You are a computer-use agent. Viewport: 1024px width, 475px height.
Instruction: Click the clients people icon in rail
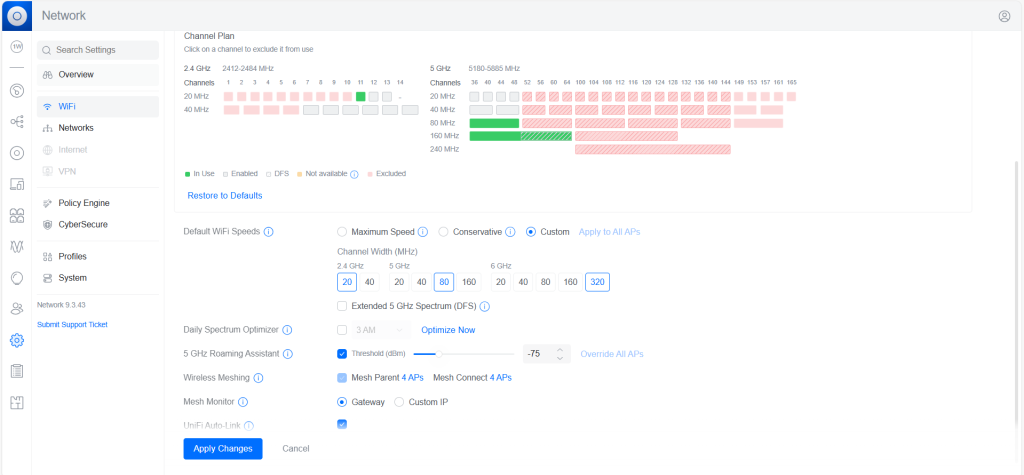tap(16, 309)
